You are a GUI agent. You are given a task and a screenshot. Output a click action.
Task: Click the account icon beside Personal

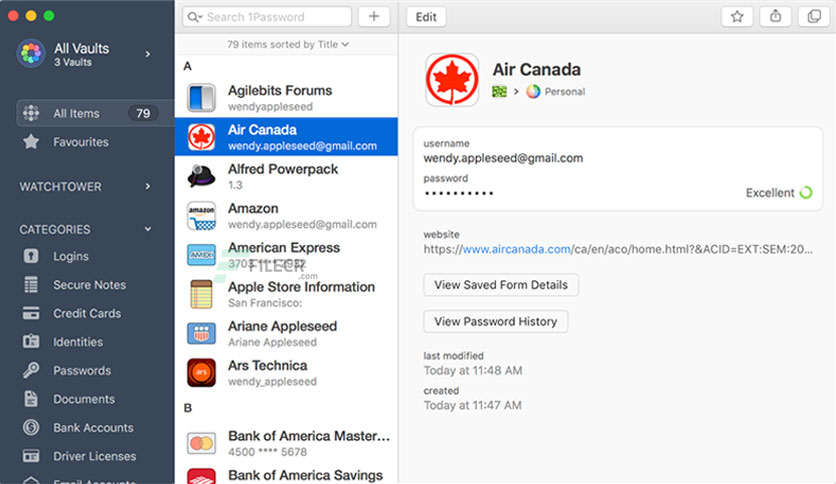click(499, 92)
